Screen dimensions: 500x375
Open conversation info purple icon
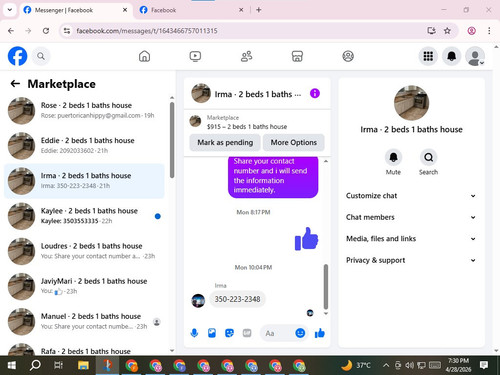click(x=315, y=94)
